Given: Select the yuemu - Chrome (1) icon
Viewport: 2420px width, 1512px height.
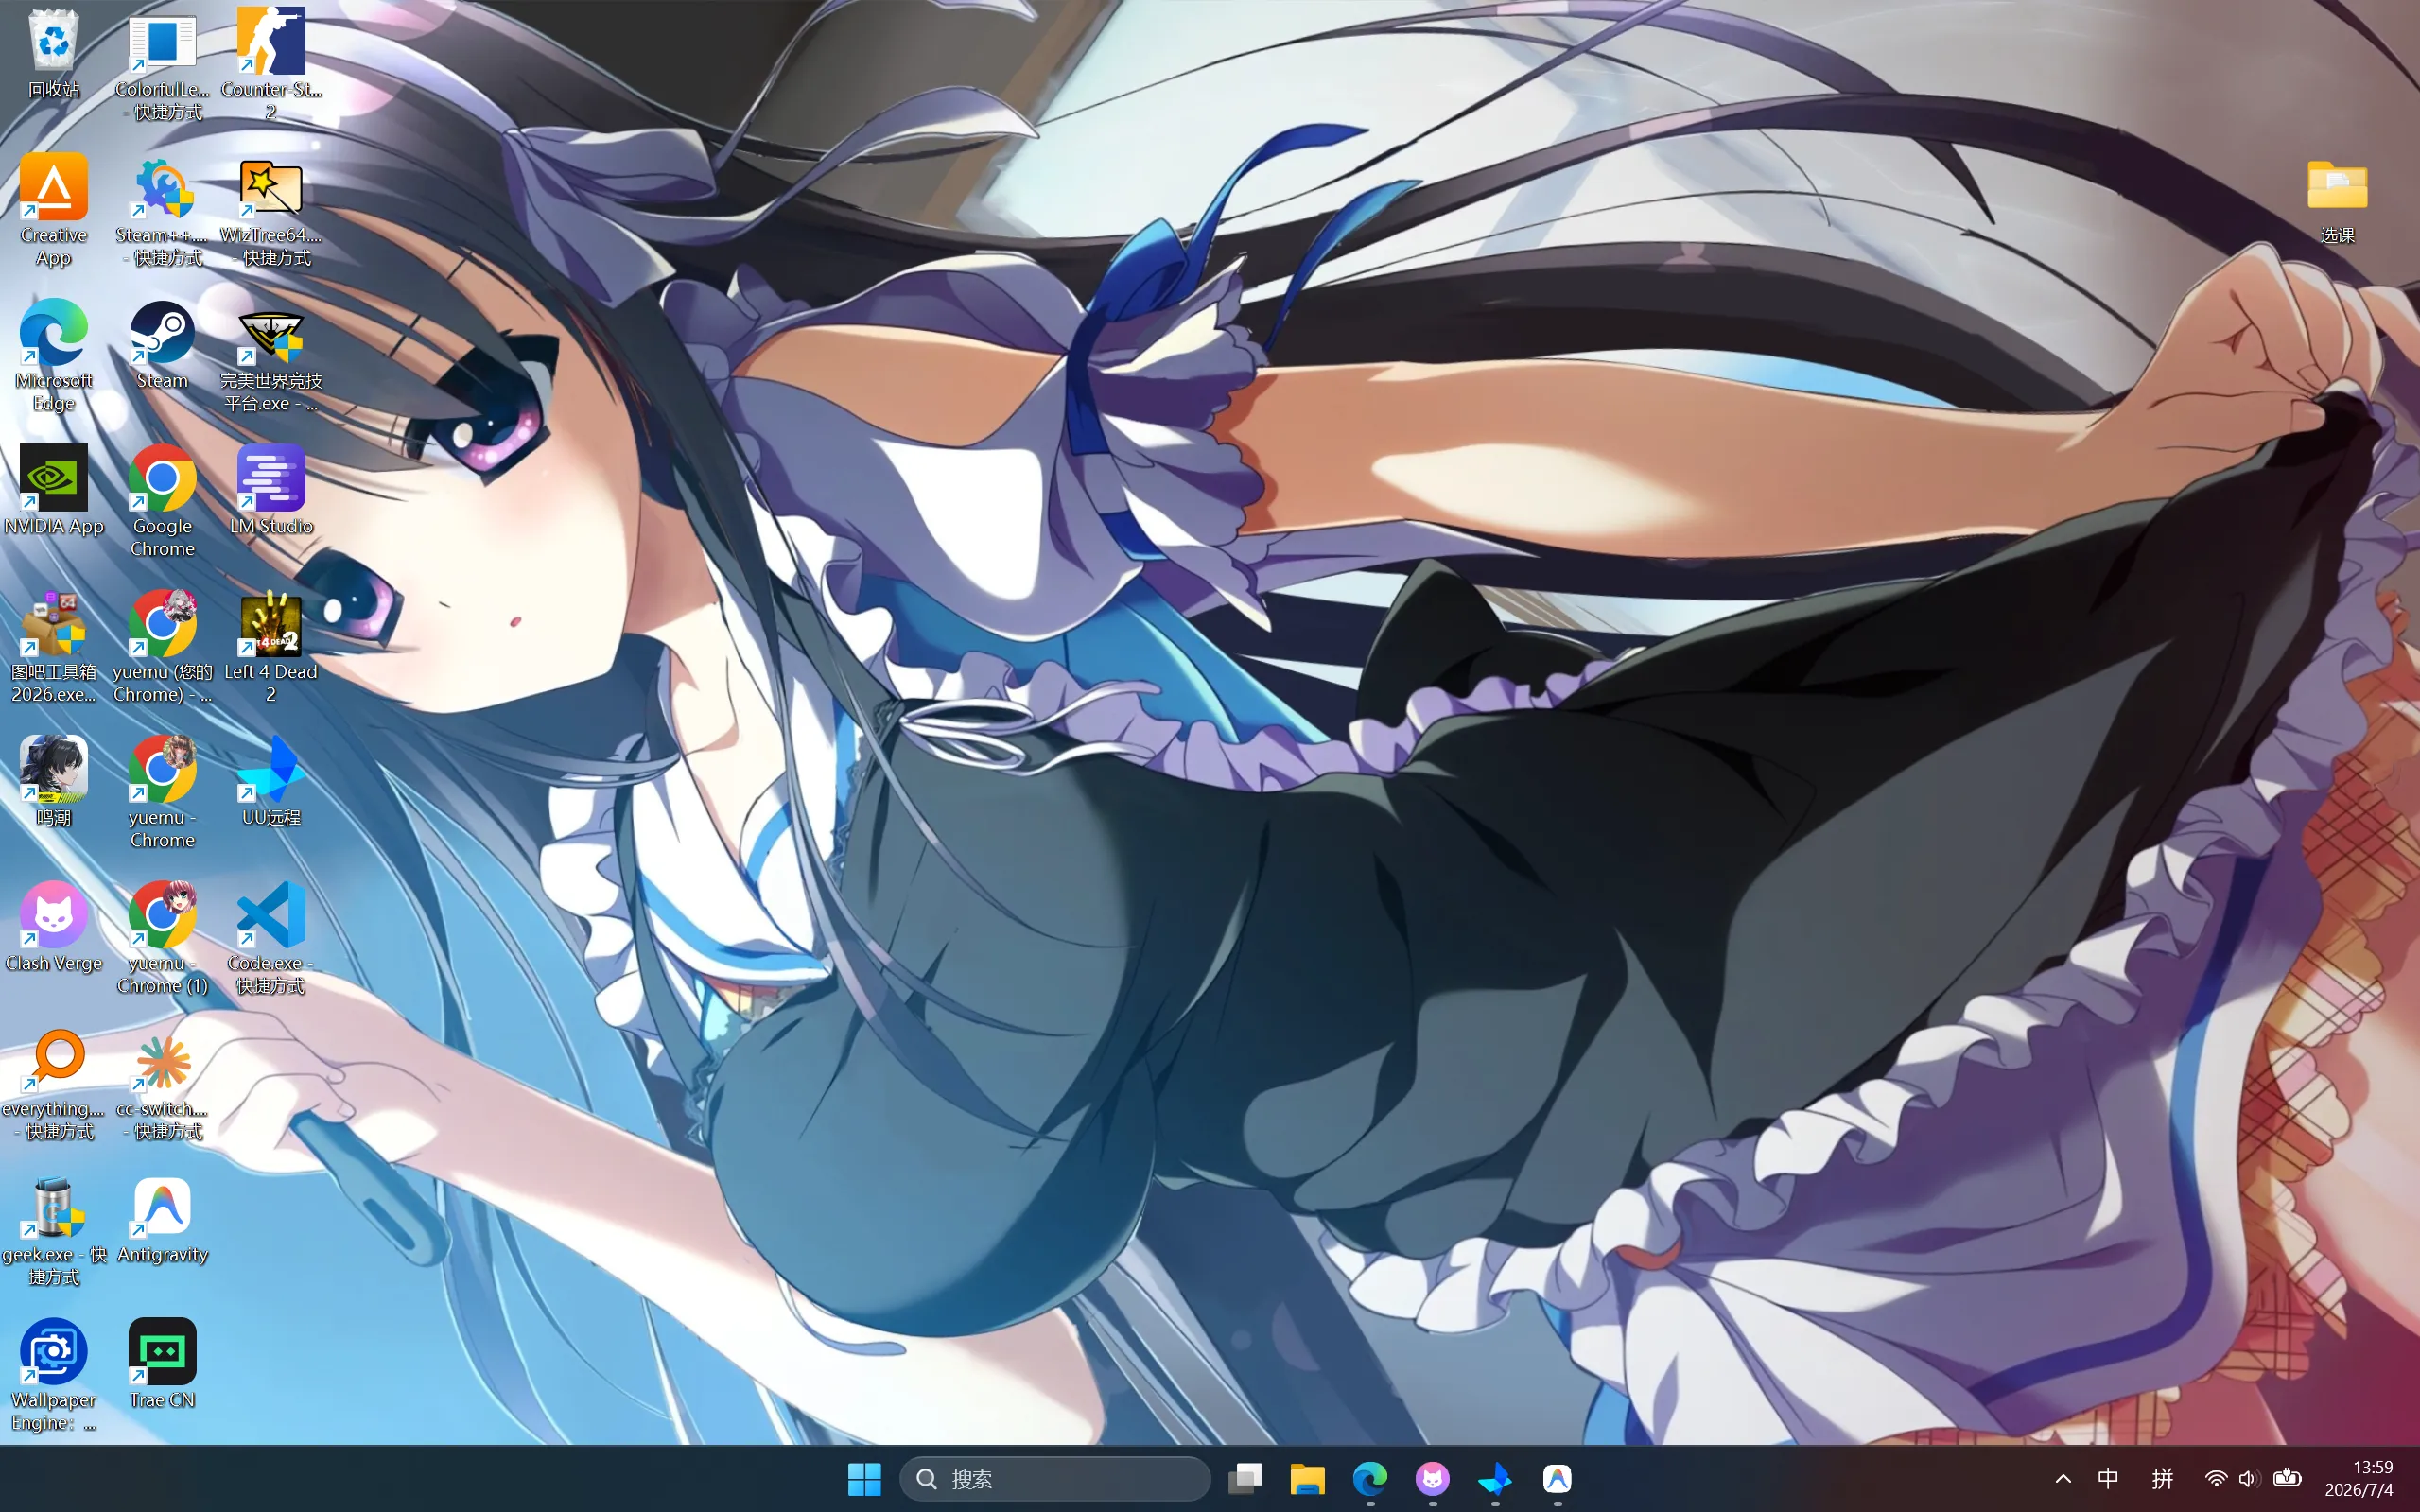Looking at the screenshot, I should click(x=162, y=938).
